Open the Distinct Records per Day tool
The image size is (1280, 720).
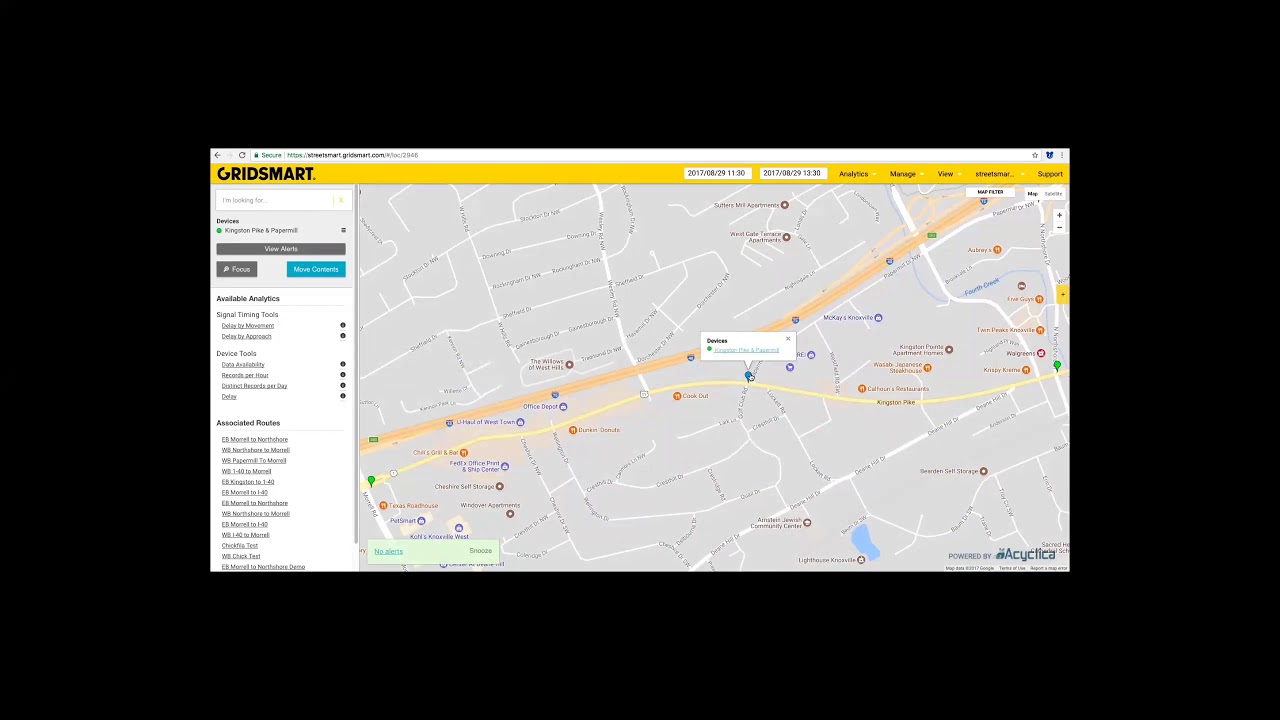coord(254,385)
